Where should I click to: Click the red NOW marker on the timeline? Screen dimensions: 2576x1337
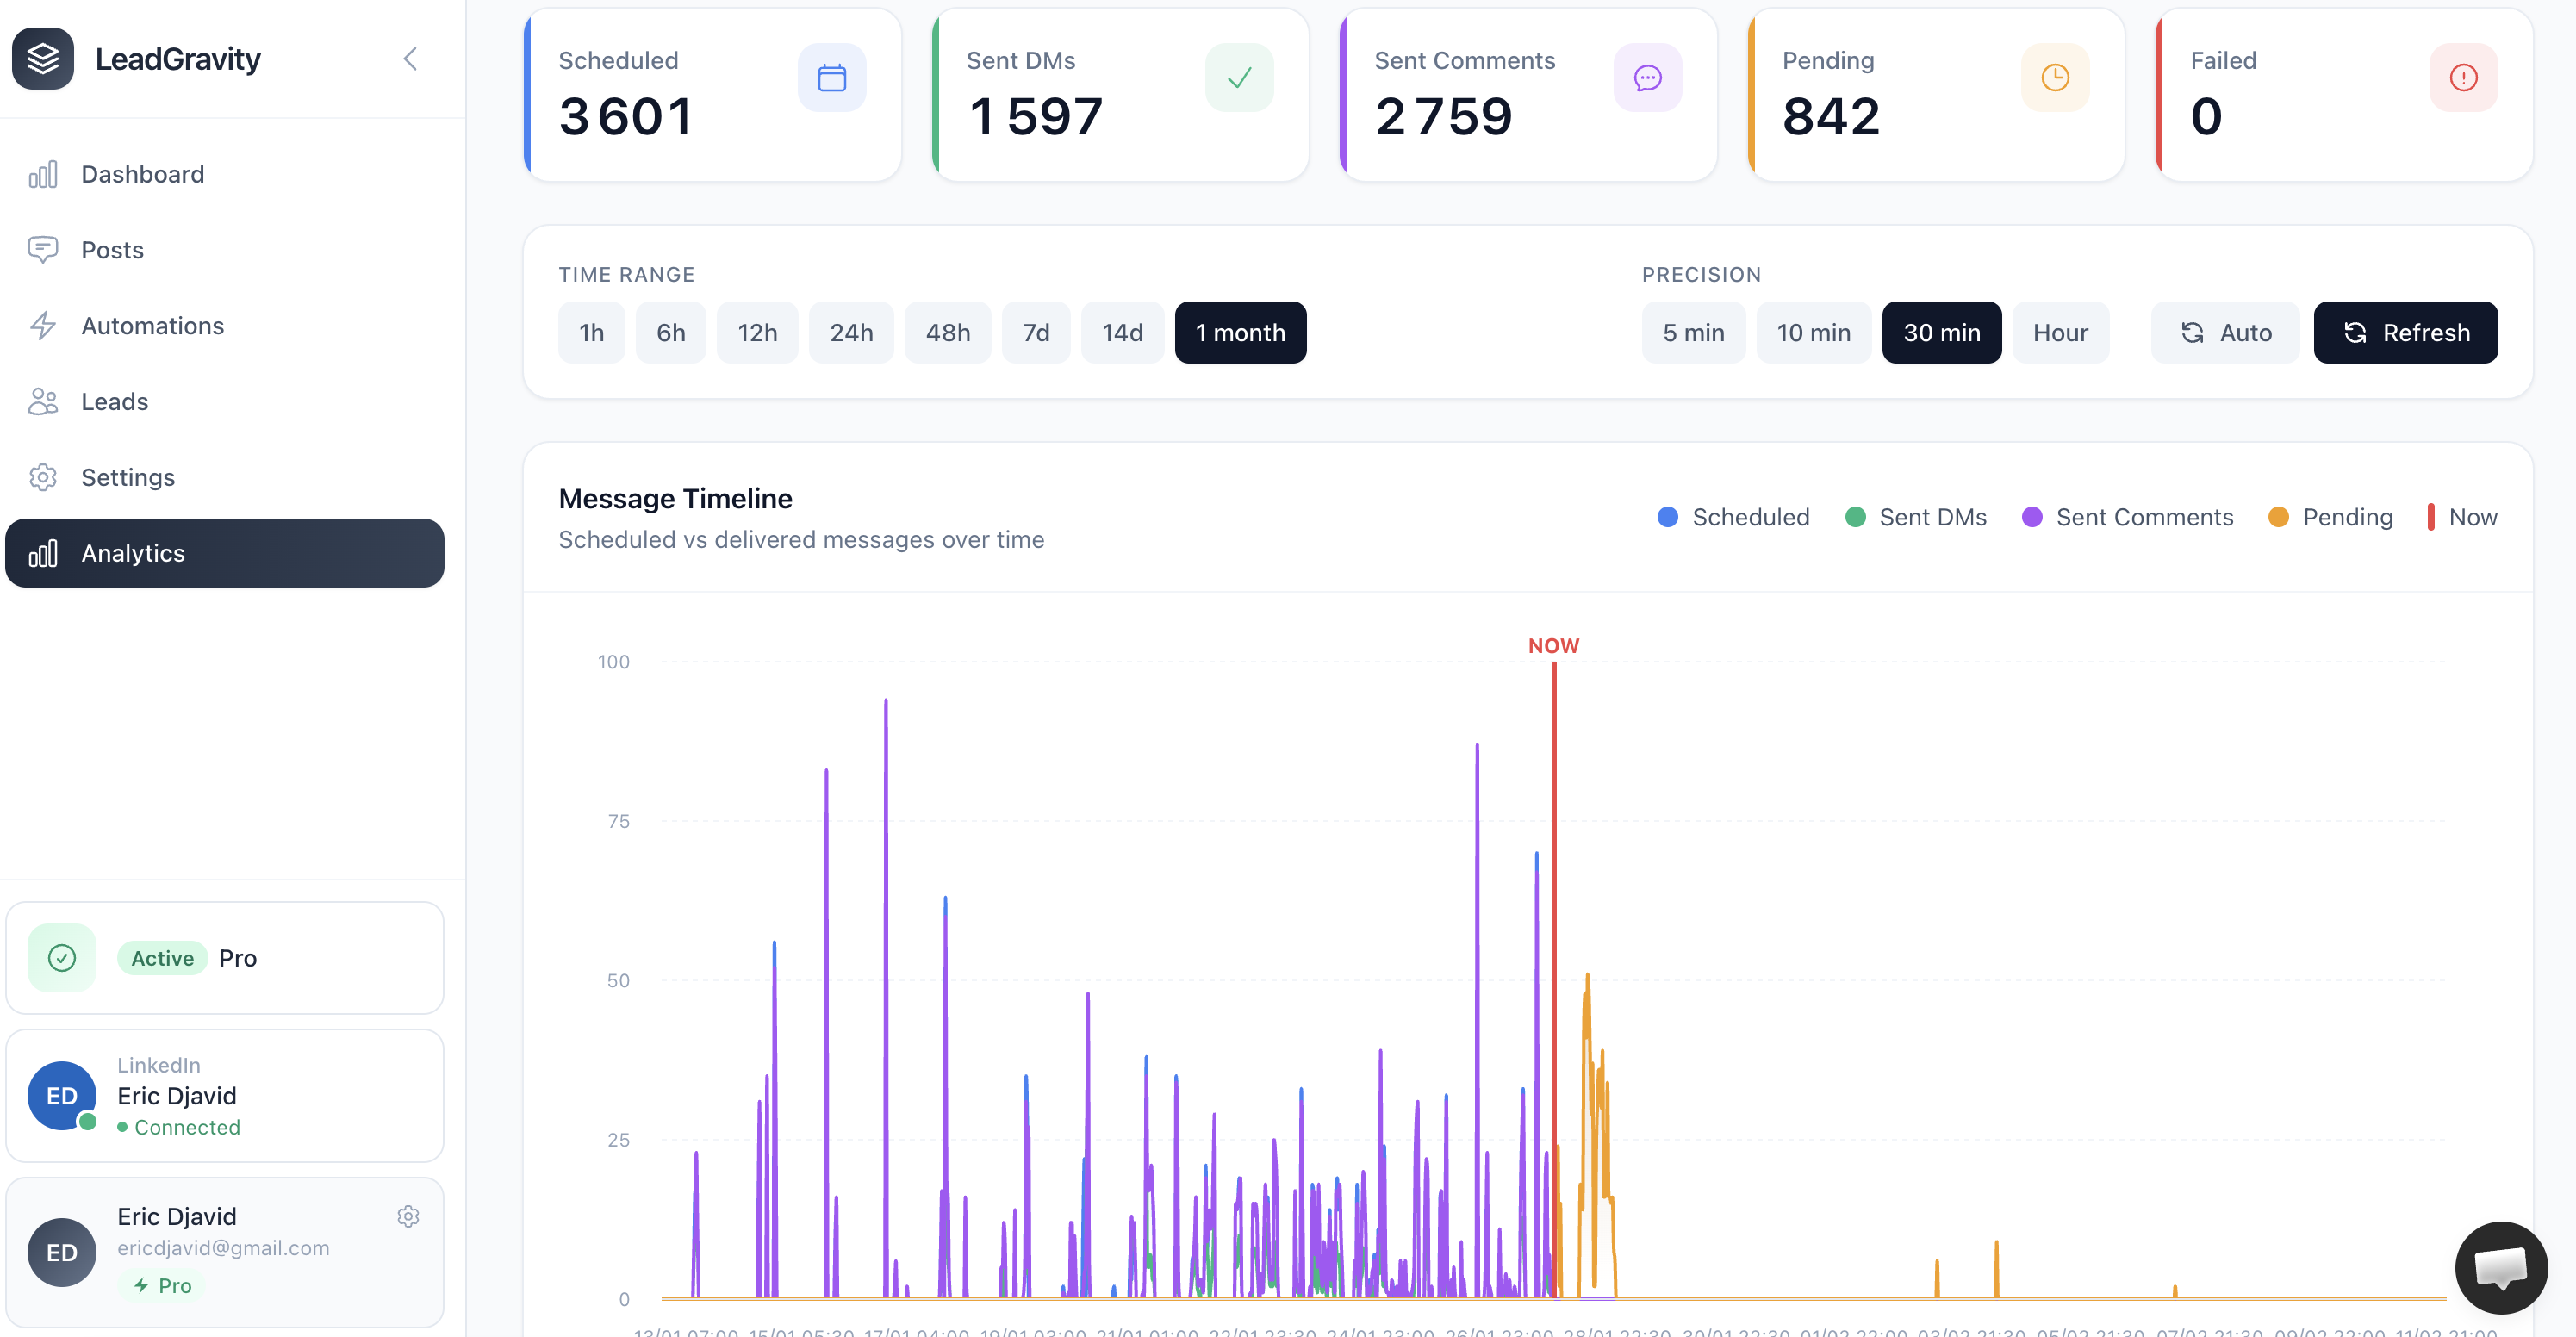tap(1554, 645)
